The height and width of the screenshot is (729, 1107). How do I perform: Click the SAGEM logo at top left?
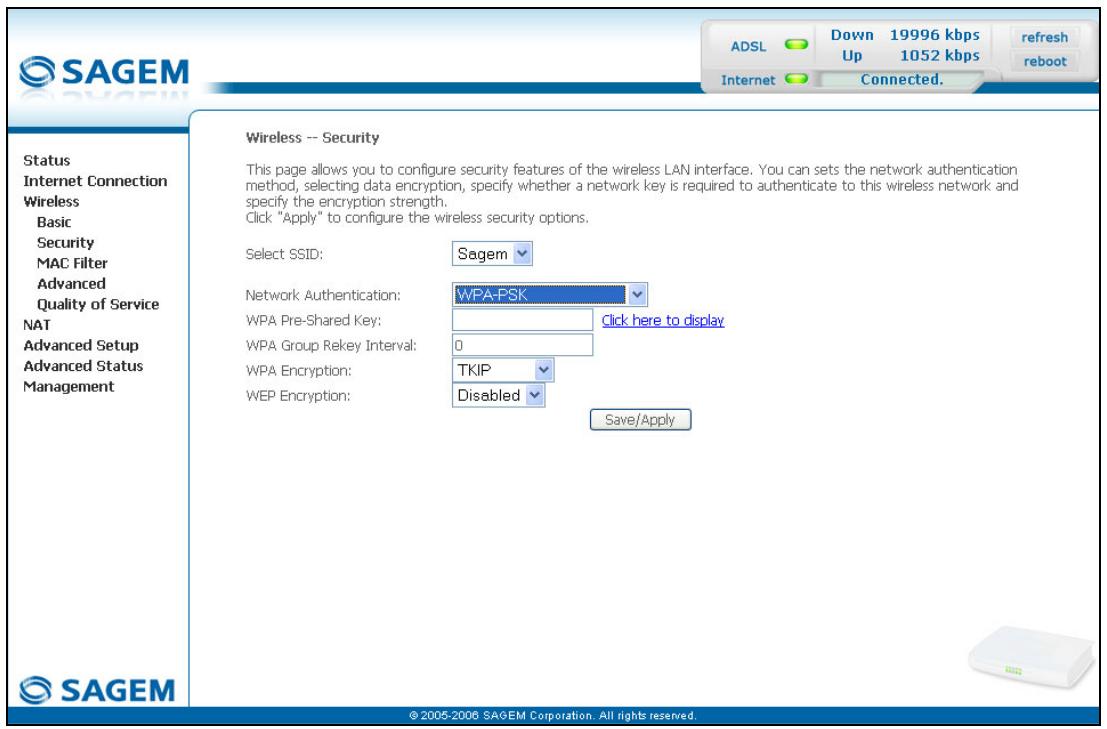pos(104,72)
